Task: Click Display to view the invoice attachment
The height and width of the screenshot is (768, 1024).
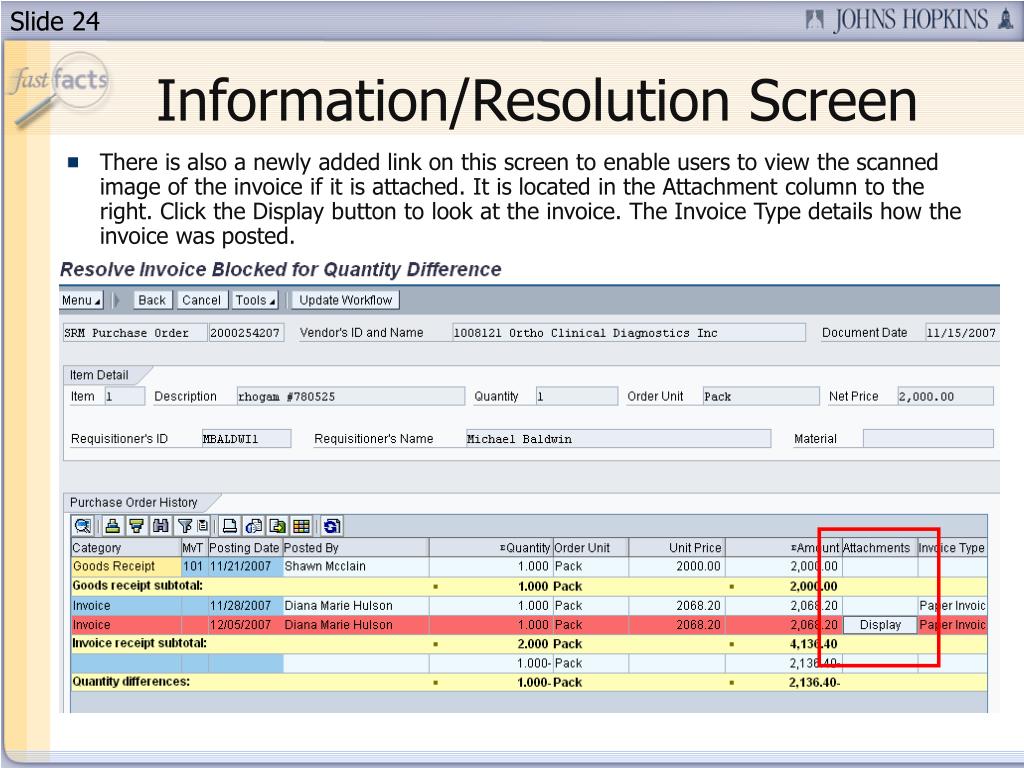Action: tap(879, 625)
